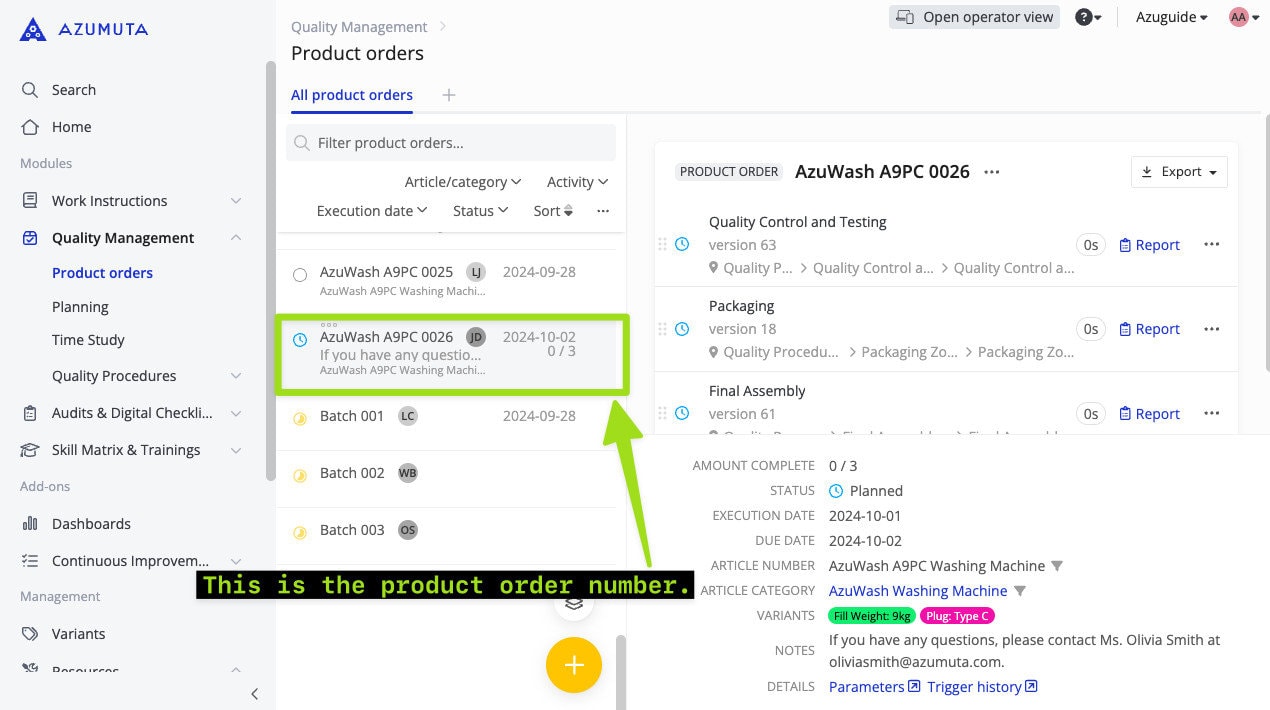Select the All product orders tab
The width and height of the screenshot is (1270, 710).
coord(351,95)
